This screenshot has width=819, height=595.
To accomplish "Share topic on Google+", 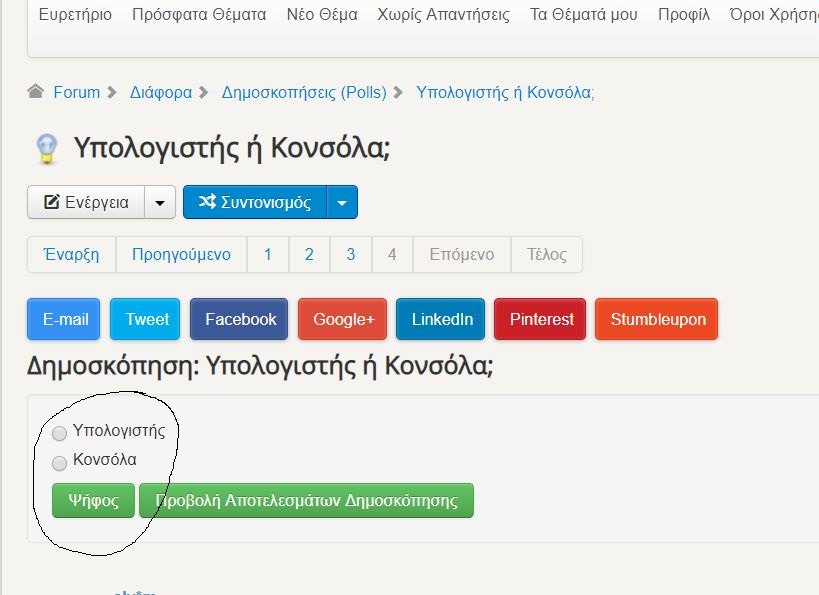I will coord(343,320).
